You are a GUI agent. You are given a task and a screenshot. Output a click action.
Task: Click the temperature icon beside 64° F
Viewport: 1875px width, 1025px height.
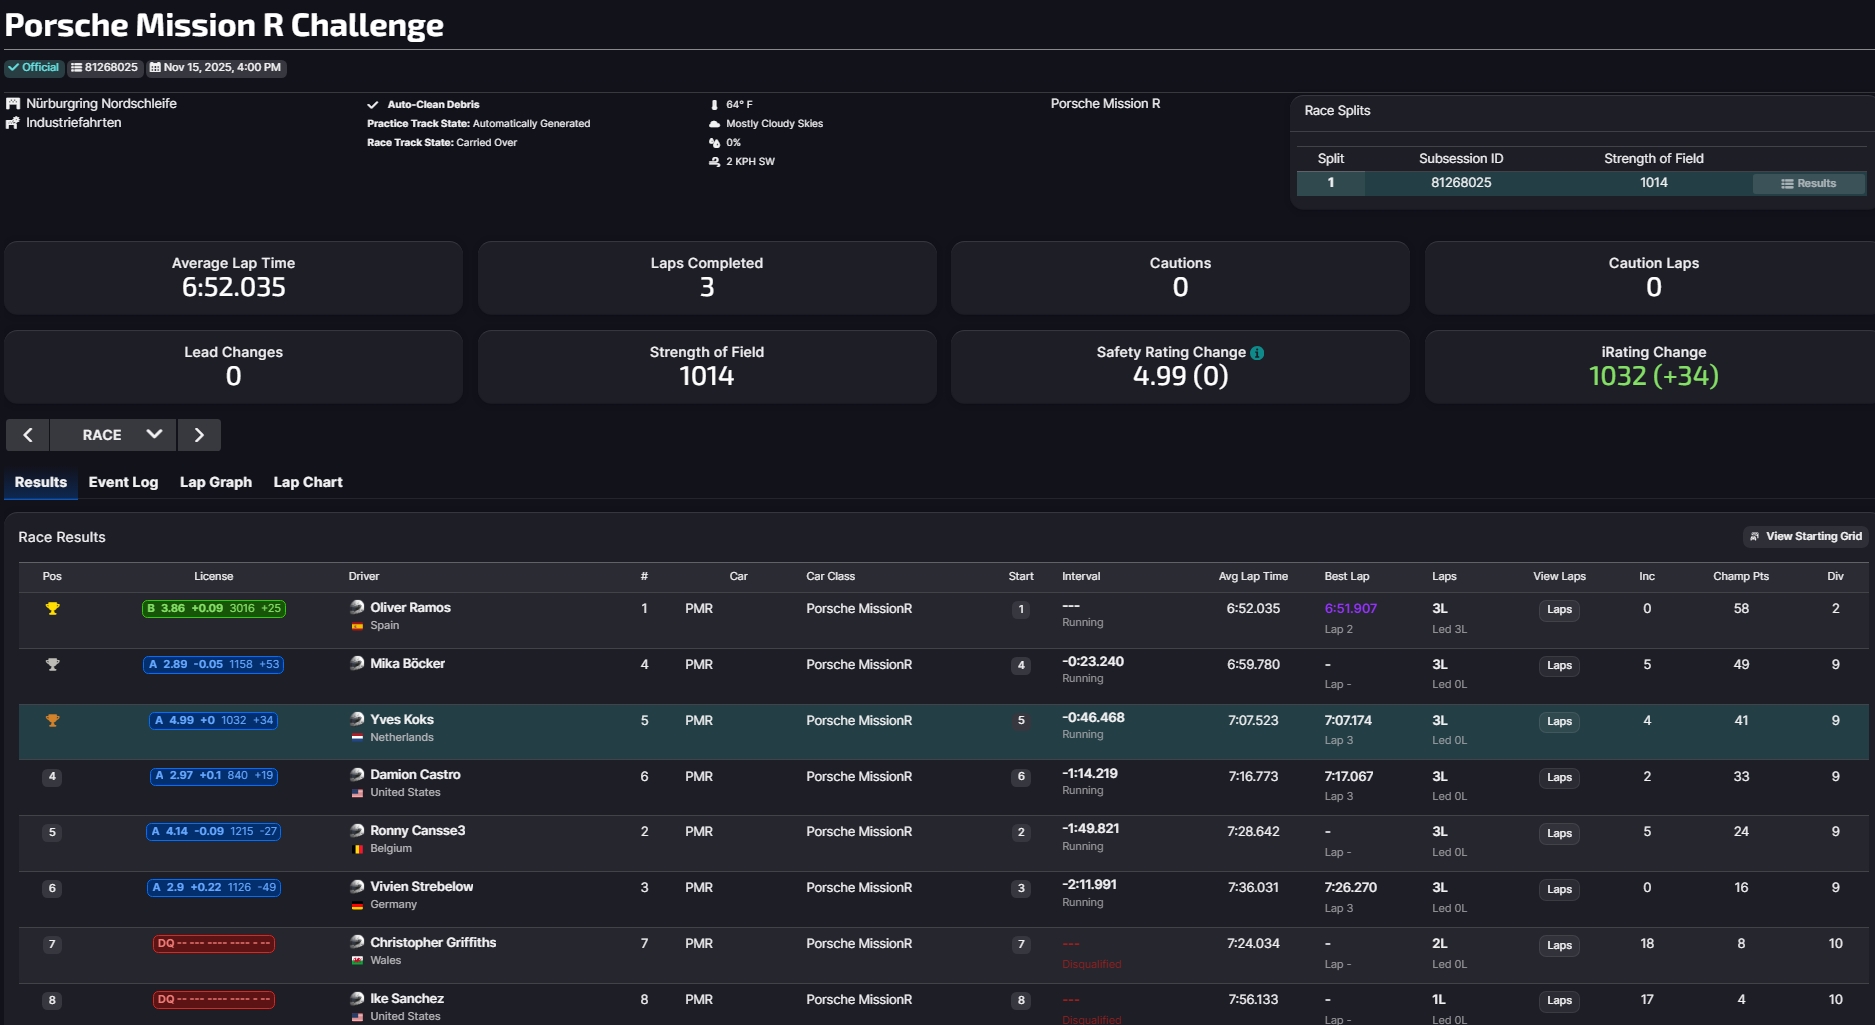point(713,104)
